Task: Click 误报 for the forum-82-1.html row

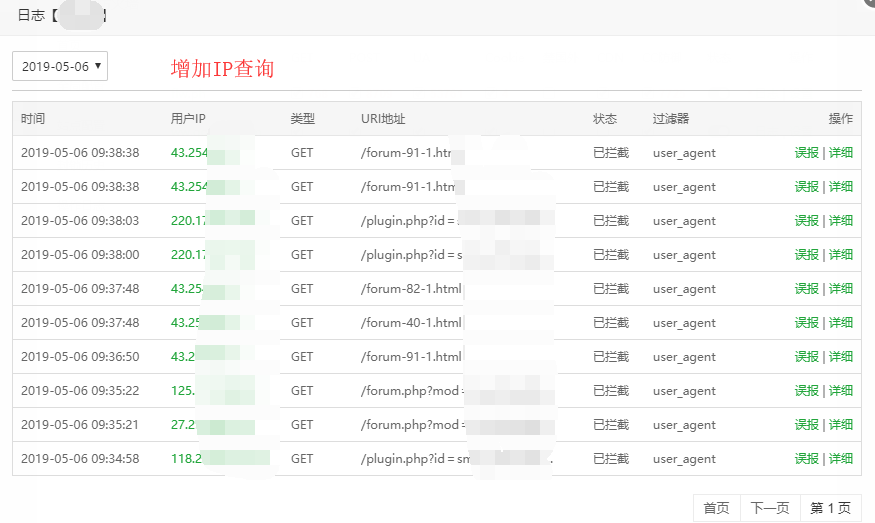Action: (x=806, y=289)
